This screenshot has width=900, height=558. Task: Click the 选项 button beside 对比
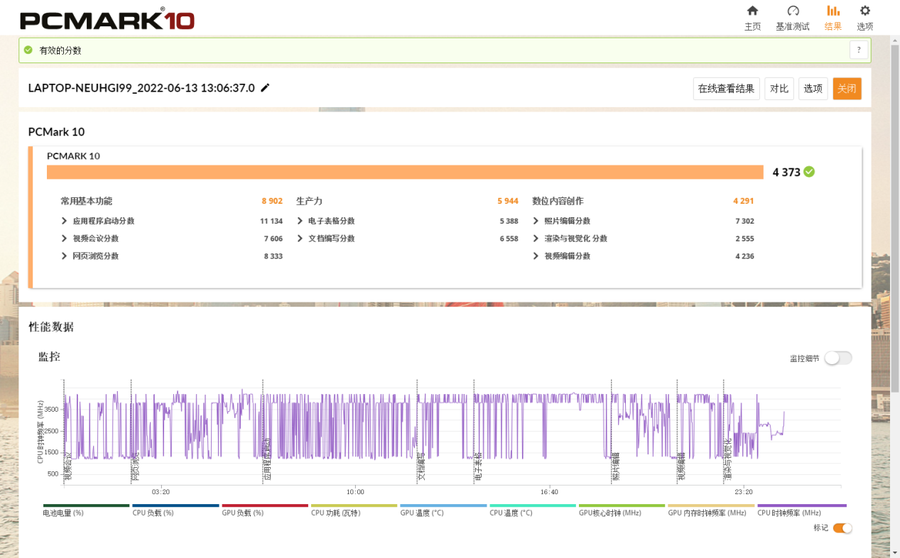point(813,89)
